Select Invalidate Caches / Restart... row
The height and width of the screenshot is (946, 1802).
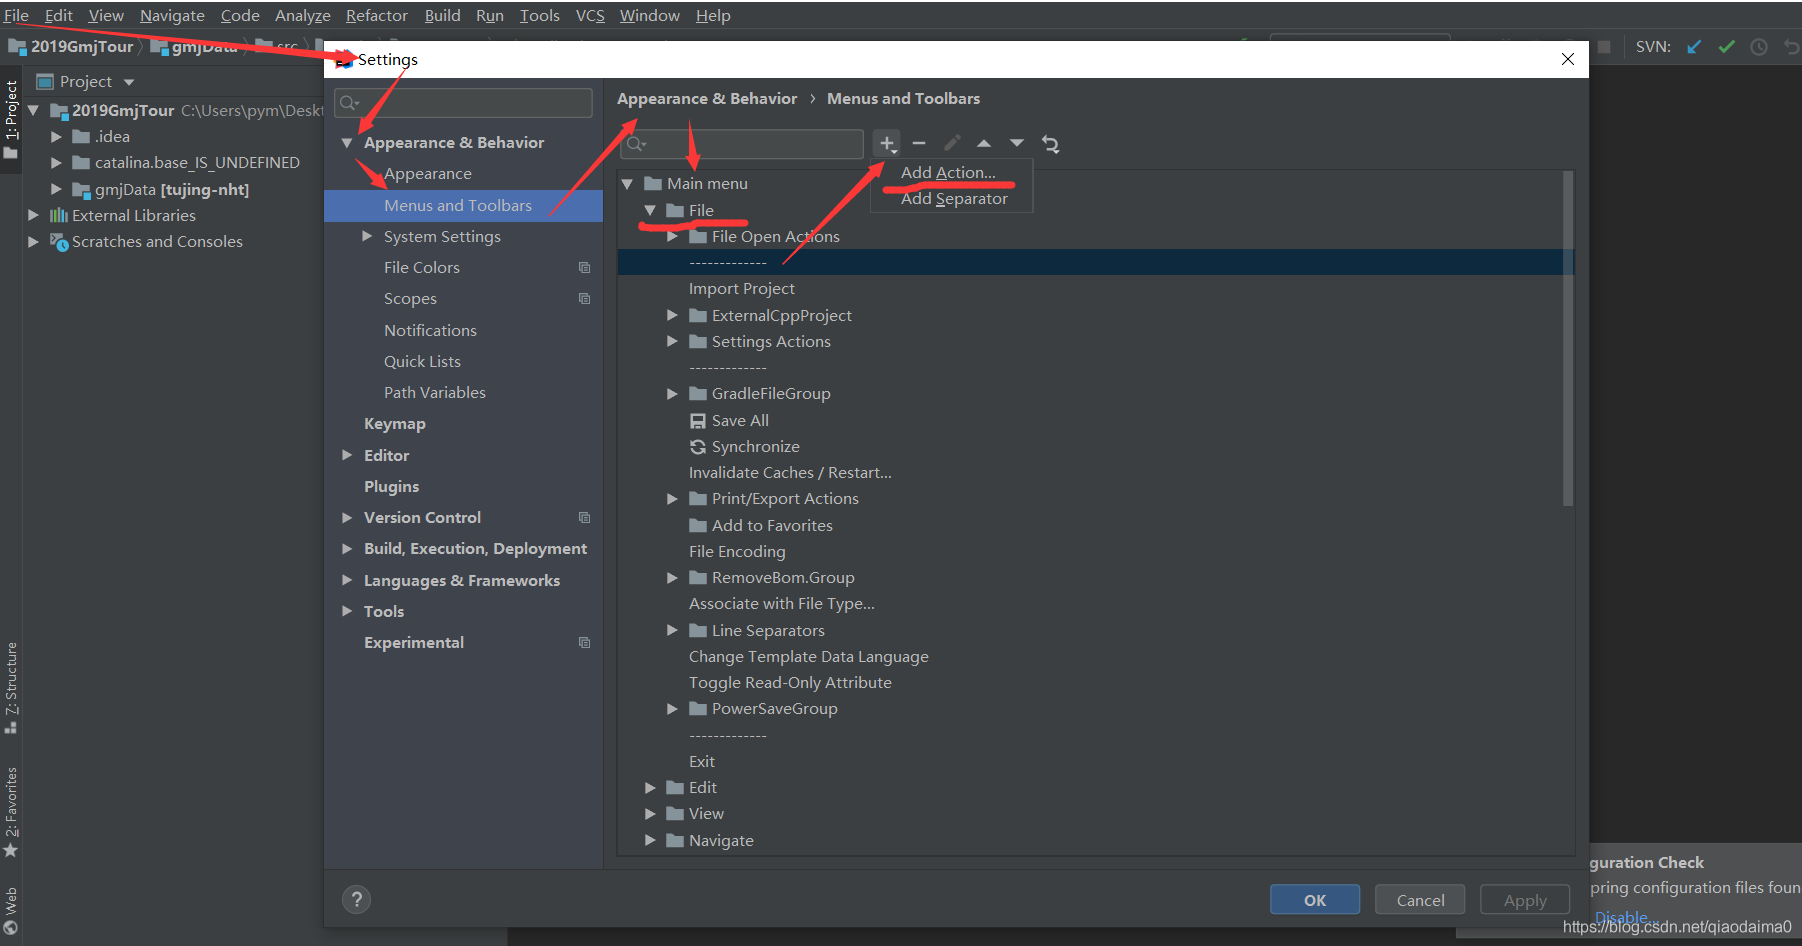pos(790,472)
